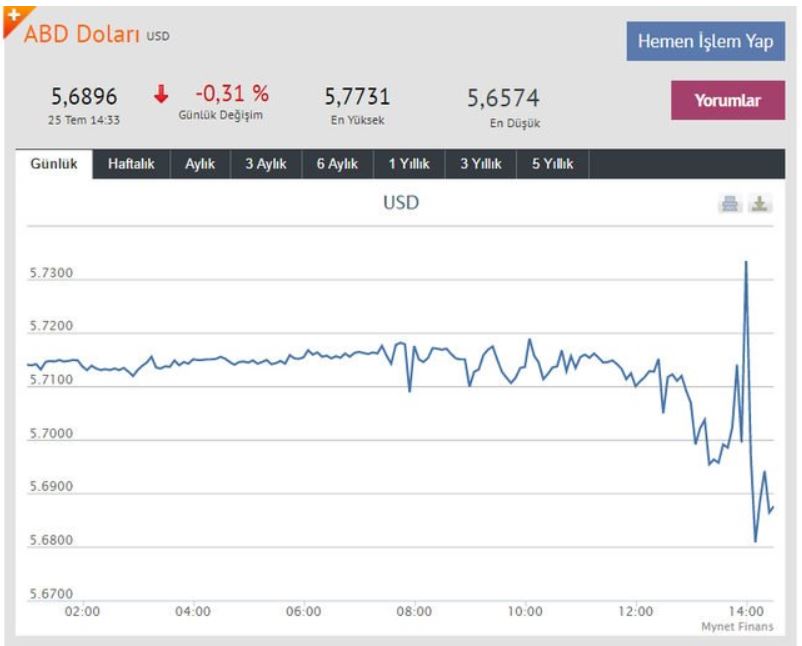802x646 pixels.
Task: Click the 14:00 price spike peak
Action: pyautogui.click(x=746, y=263)
